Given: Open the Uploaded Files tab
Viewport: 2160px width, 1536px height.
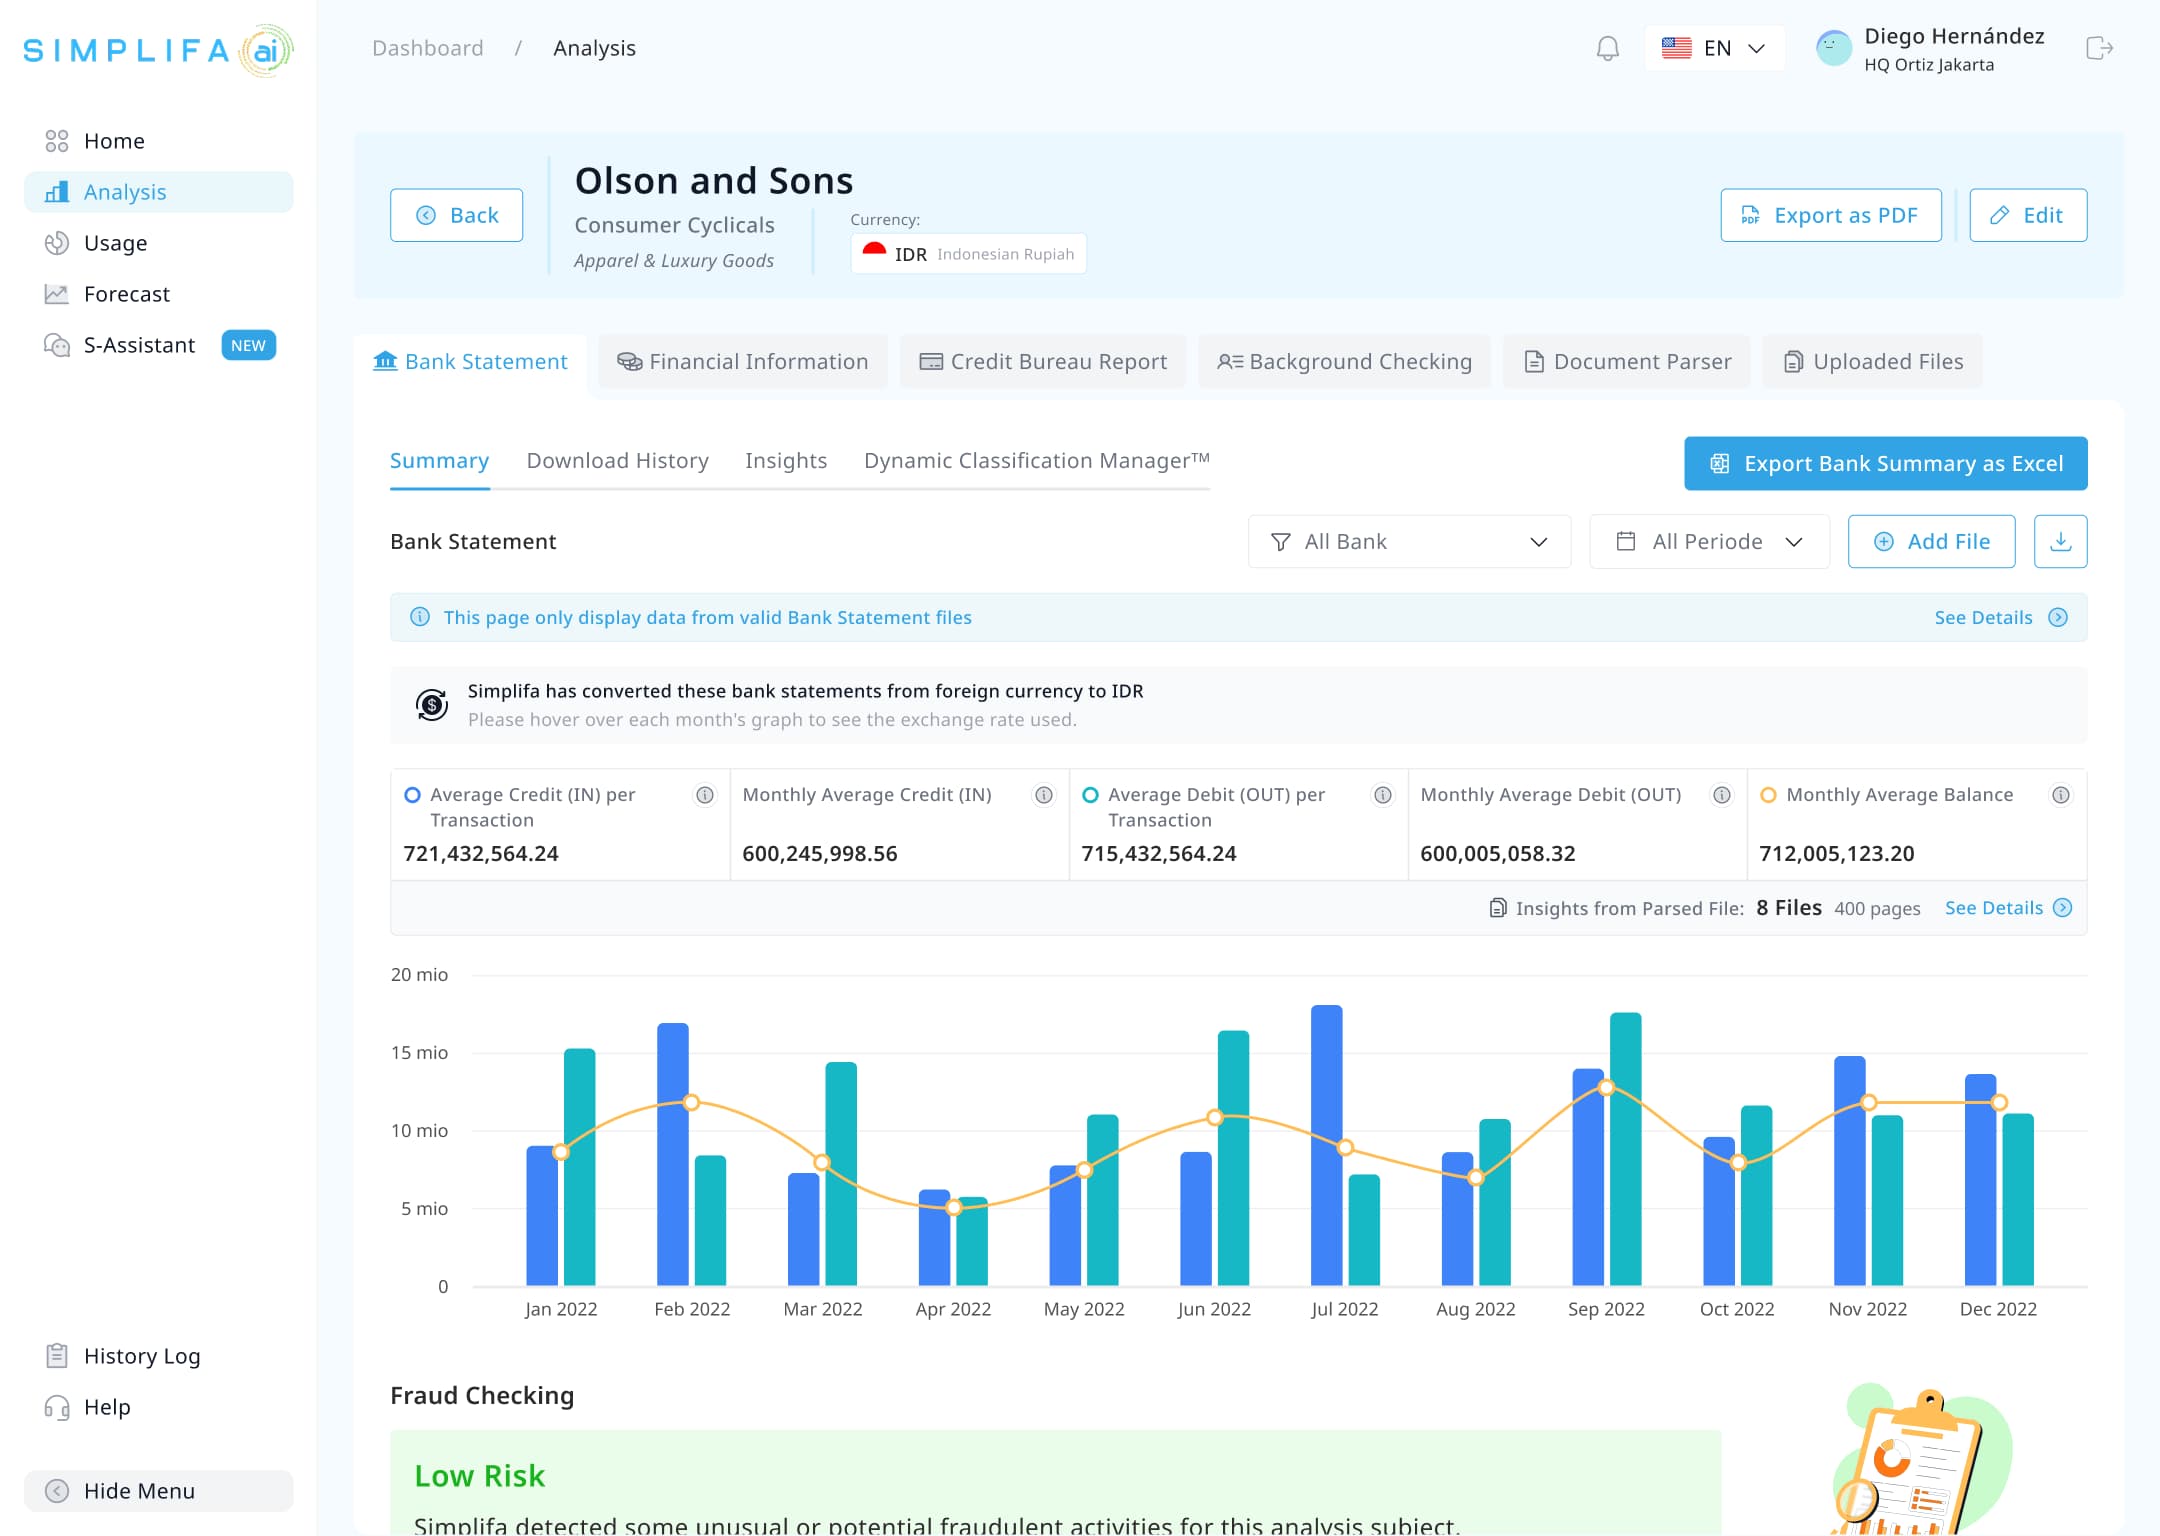Looking at the screenshot, I should (1873, 361).
